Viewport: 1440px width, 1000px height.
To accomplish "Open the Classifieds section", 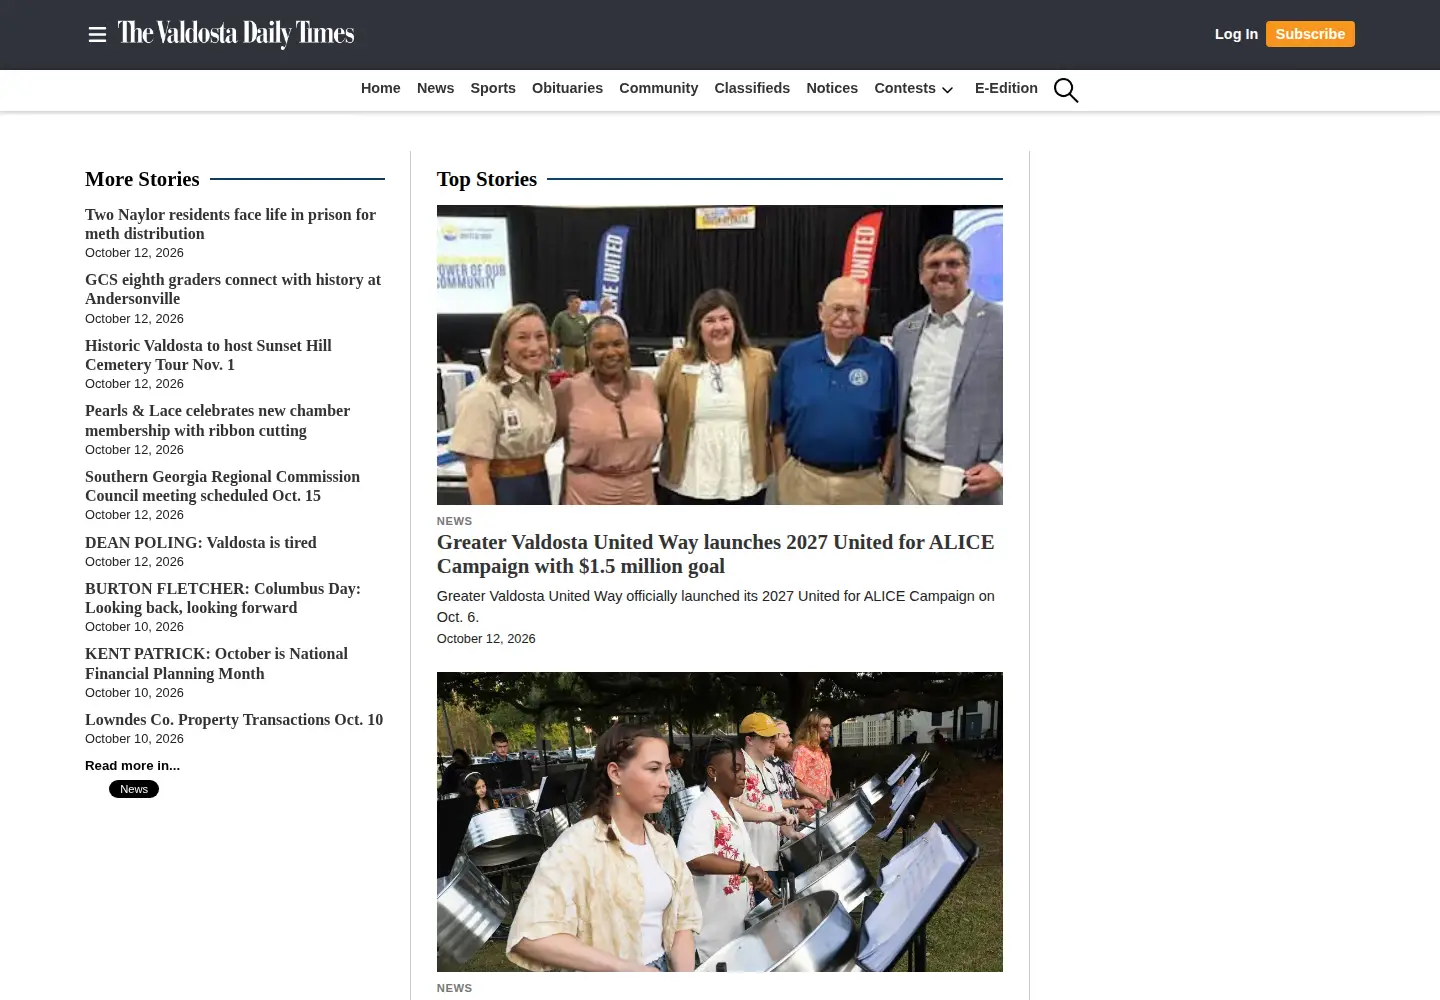I will click(752, 88).
